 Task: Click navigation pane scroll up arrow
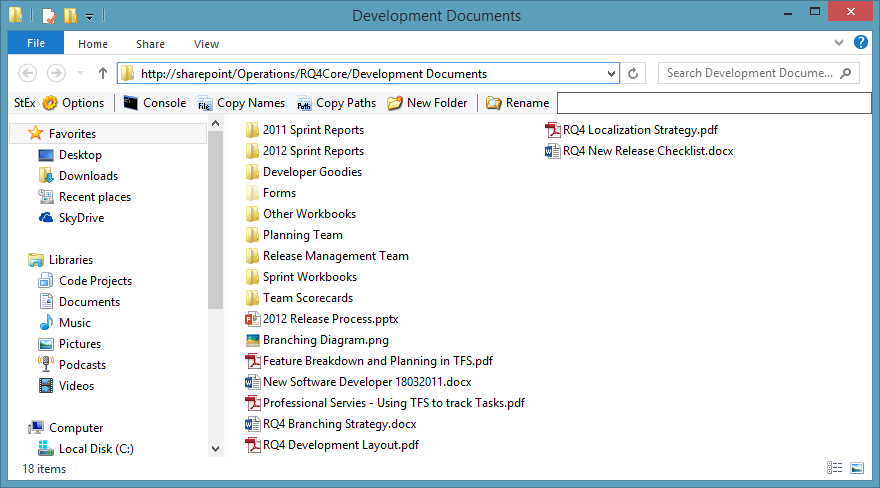point(216,123)
